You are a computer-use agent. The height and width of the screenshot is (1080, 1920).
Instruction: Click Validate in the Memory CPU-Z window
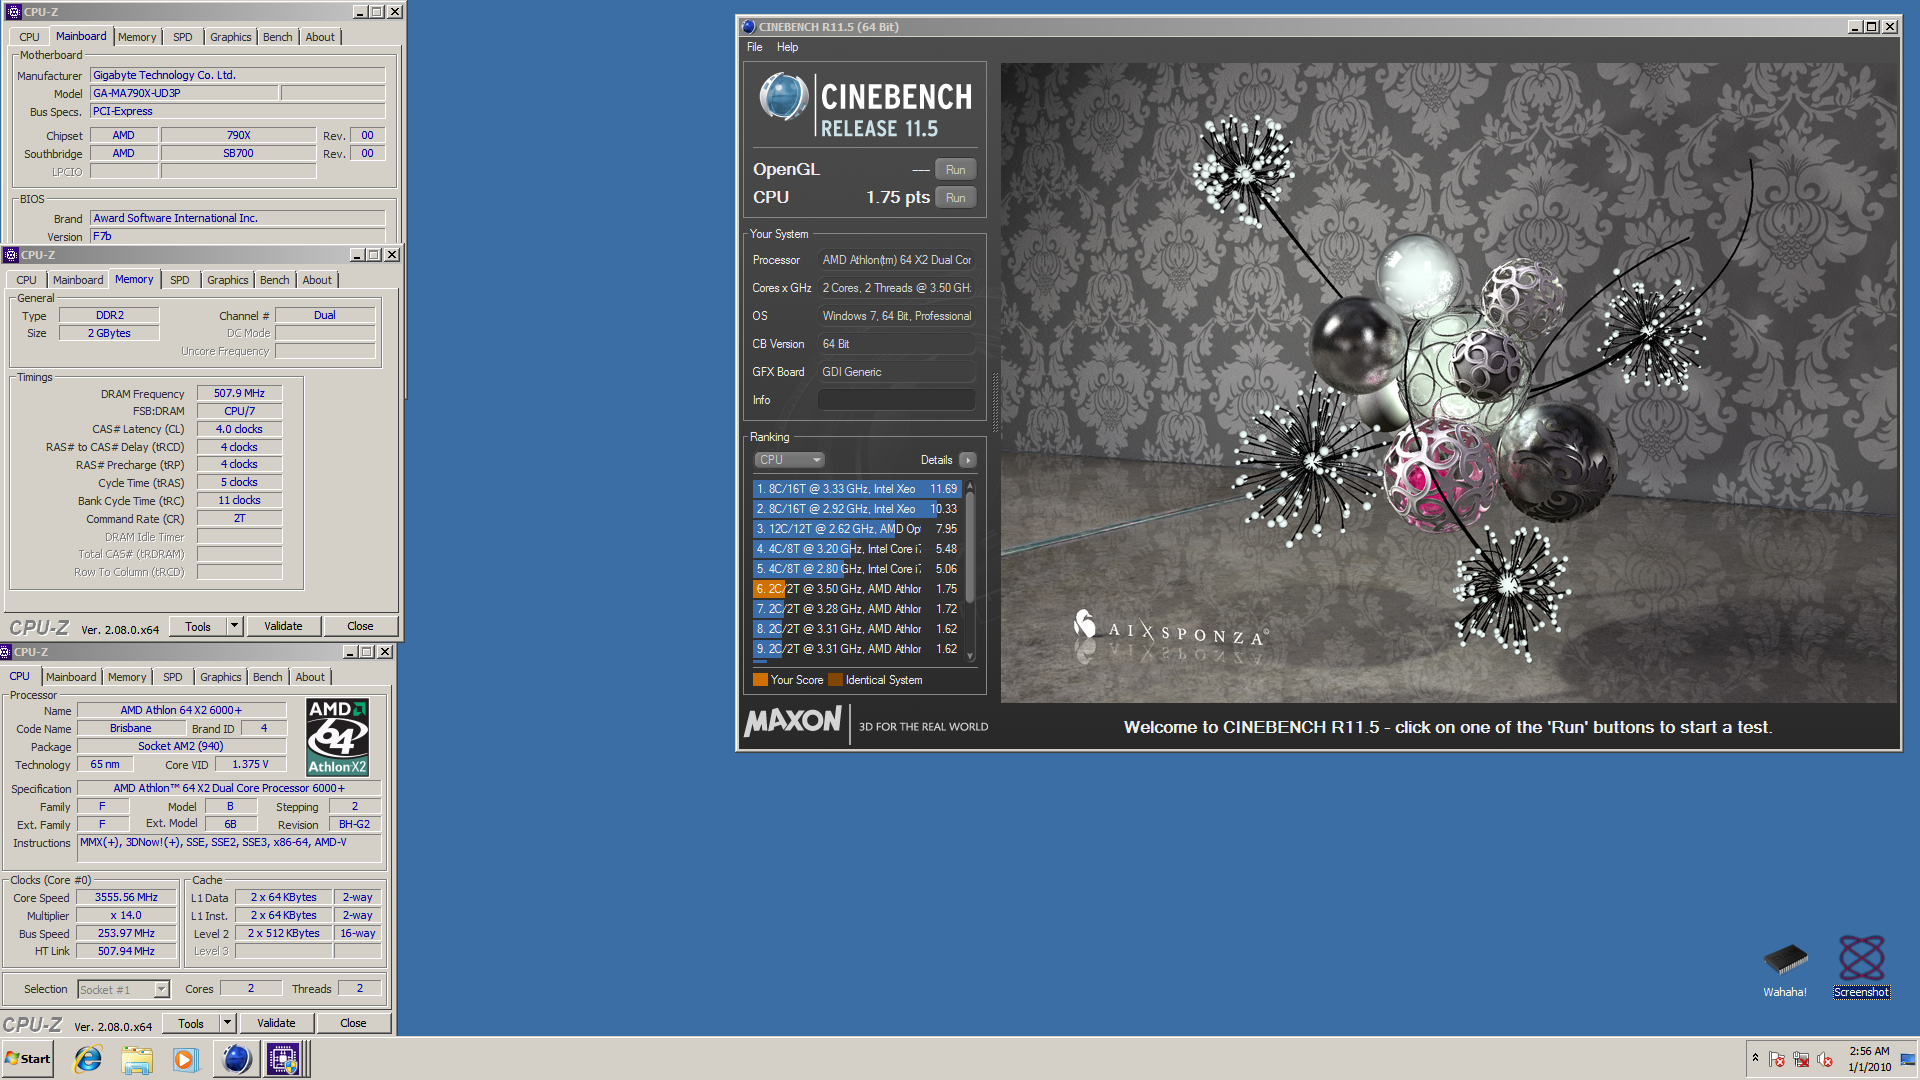click(283, 626)
